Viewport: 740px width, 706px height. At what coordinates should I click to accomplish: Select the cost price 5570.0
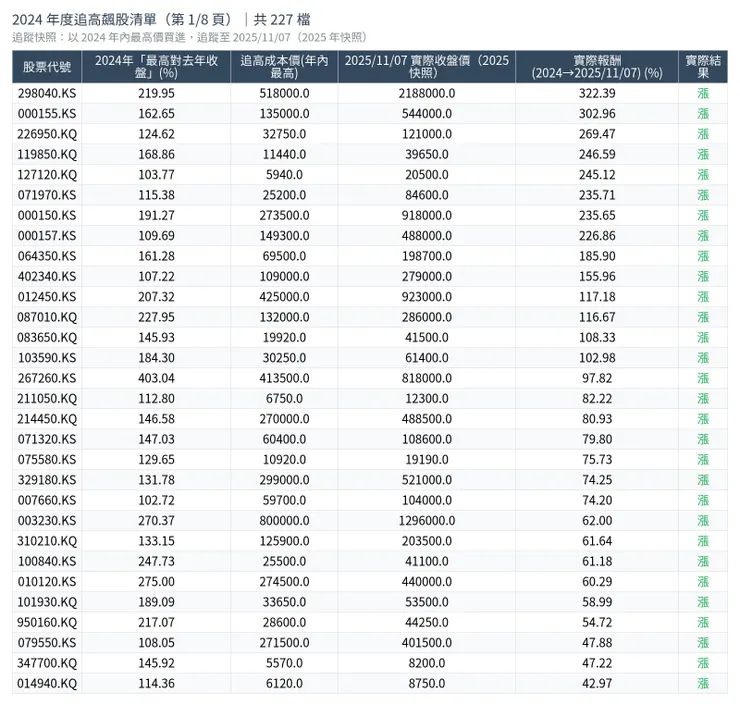tap(284, 663)
